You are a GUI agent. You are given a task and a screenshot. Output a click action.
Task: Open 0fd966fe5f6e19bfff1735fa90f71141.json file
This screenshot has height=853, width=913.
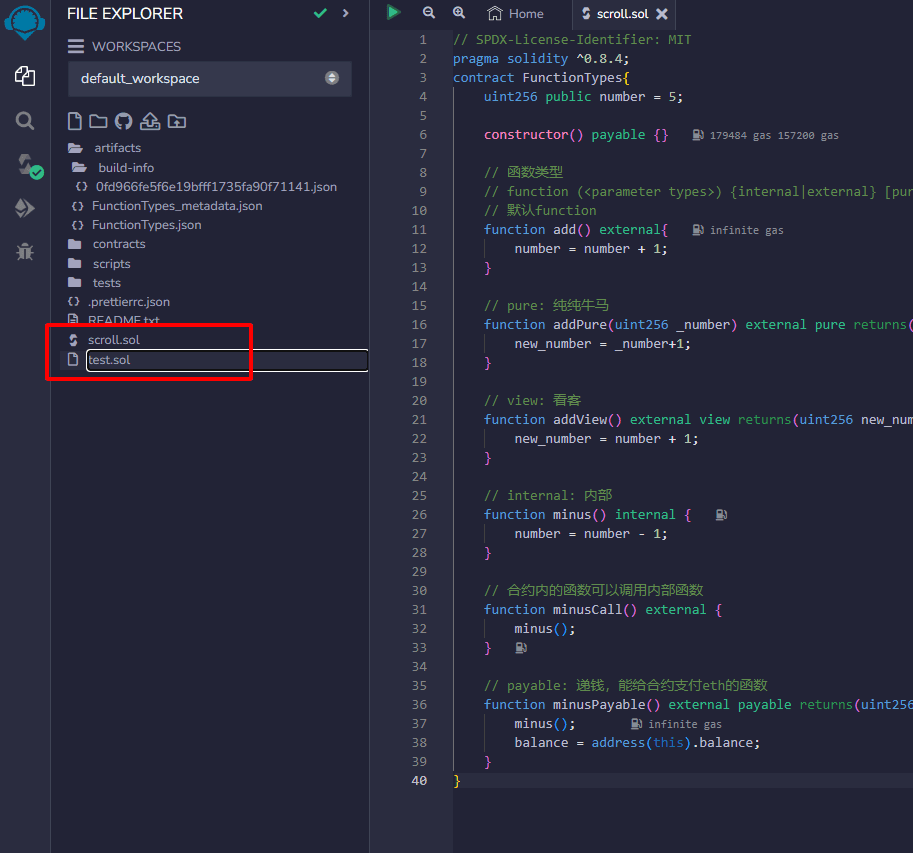pos(216,187)
